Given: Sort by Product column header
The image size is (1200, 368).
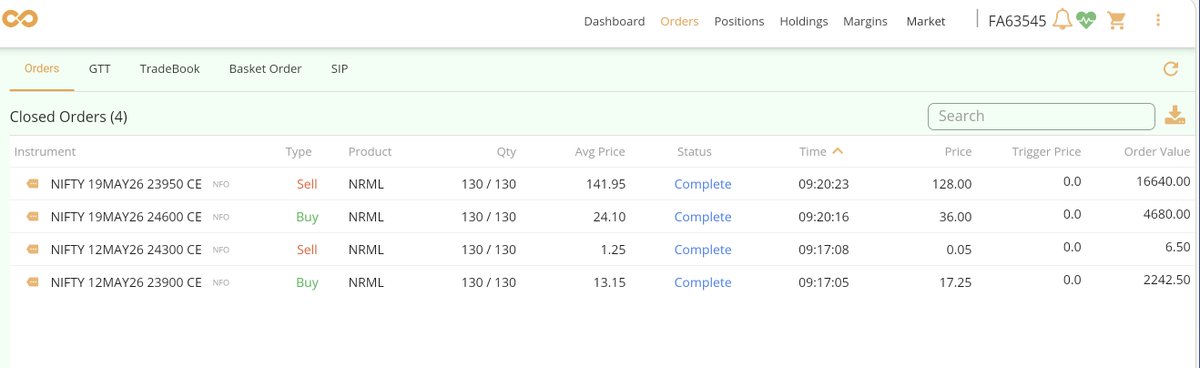Looking at the screenshot, I should pos(370,152).
